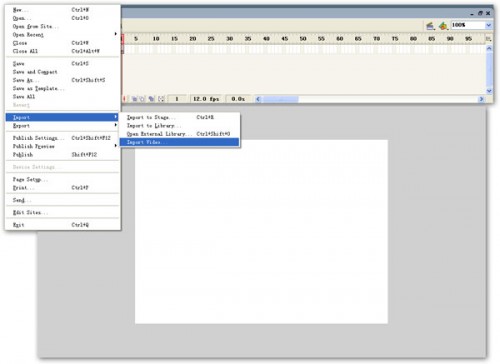Click the Center Frame timeline icon
Image resolution: width=500 pixels, height=364 pixels.
pyautogui.click(x=125, y=99)
